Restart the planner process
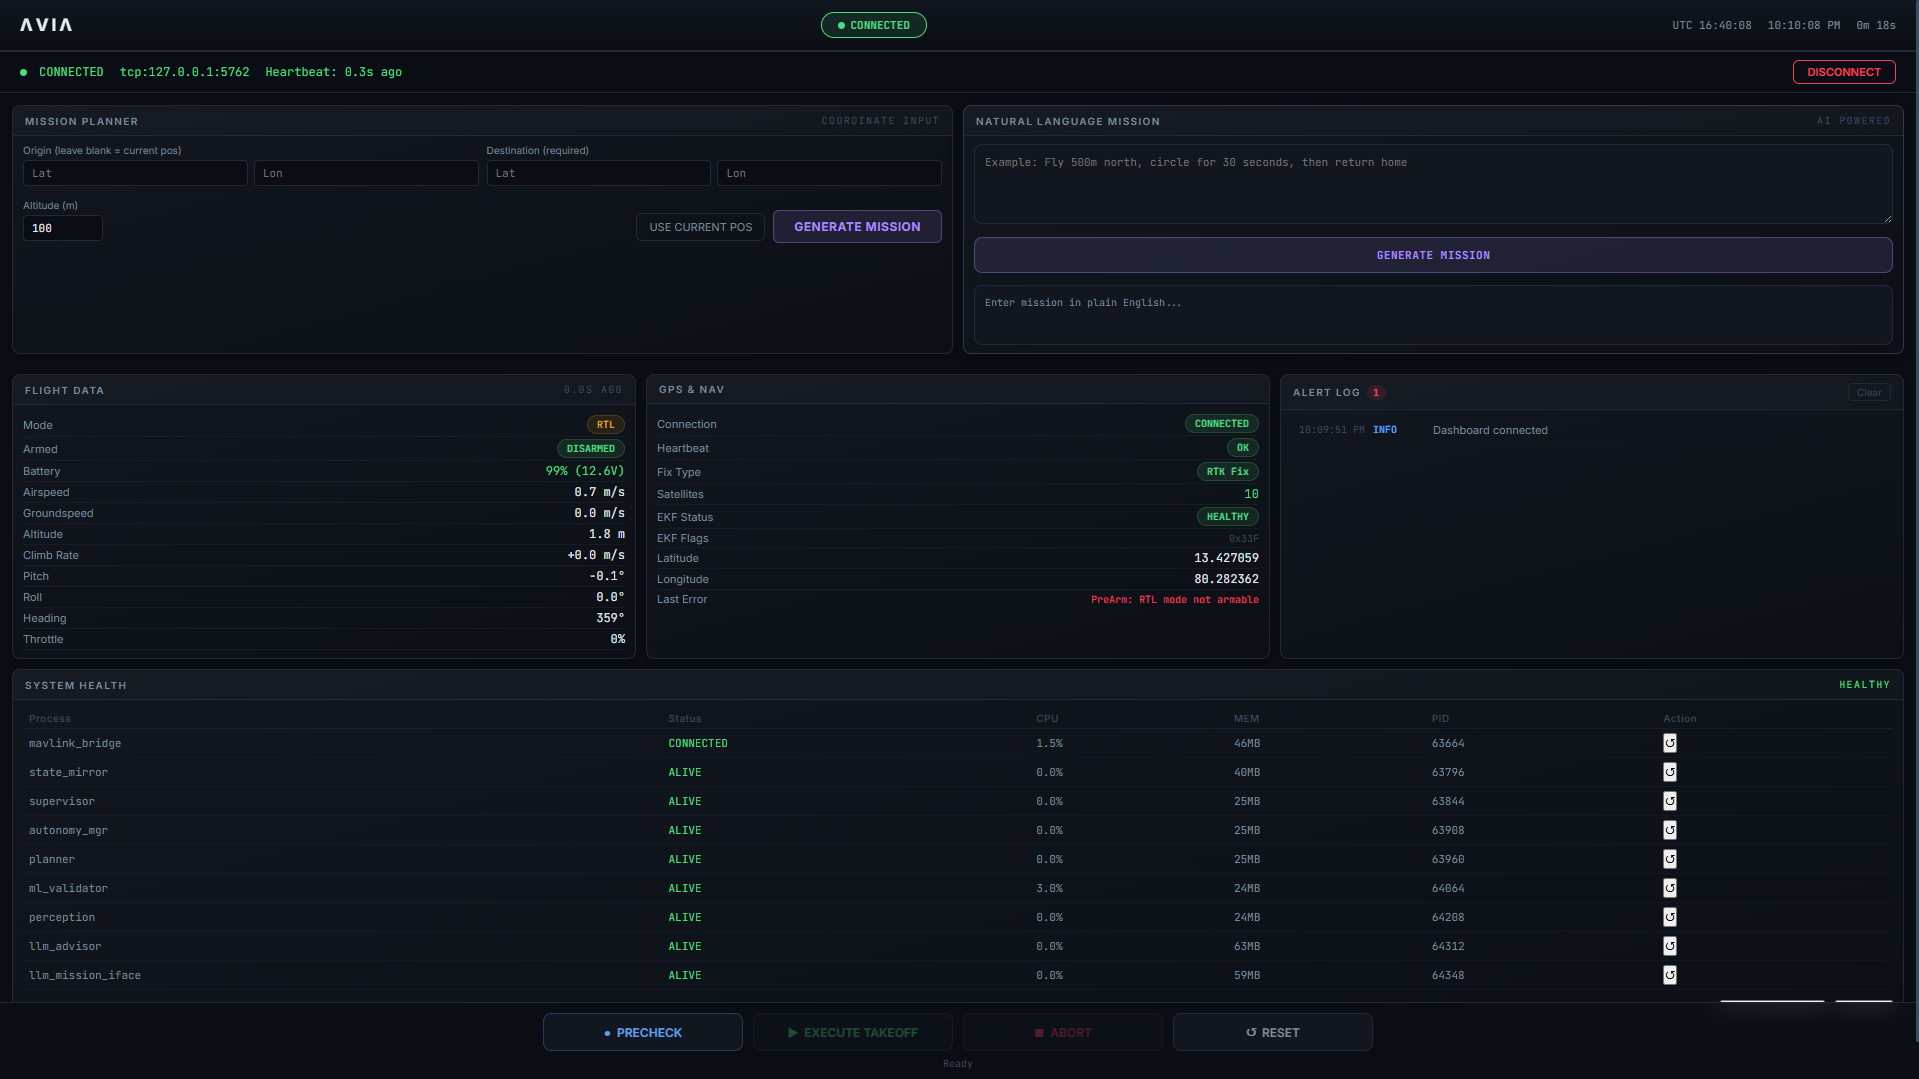The image size is (1919, 1079). click(x=1669, y=859)
